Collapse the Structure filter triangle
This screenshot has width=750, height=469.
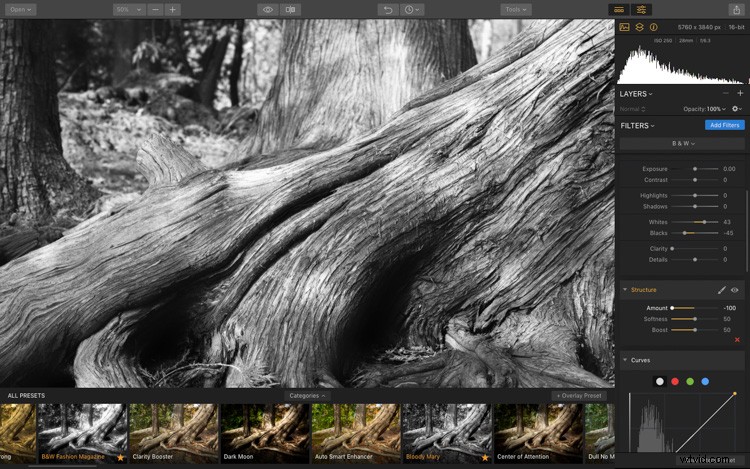(625, 289)
